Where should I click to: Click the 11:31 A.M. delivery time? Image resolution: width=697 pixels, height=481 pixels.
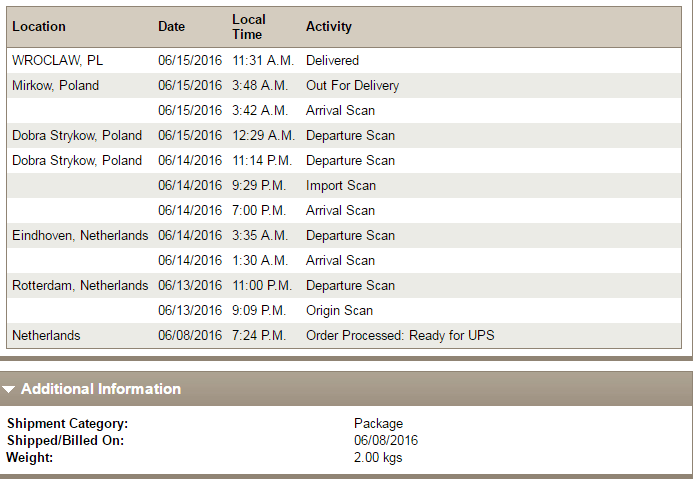(263, 61)
